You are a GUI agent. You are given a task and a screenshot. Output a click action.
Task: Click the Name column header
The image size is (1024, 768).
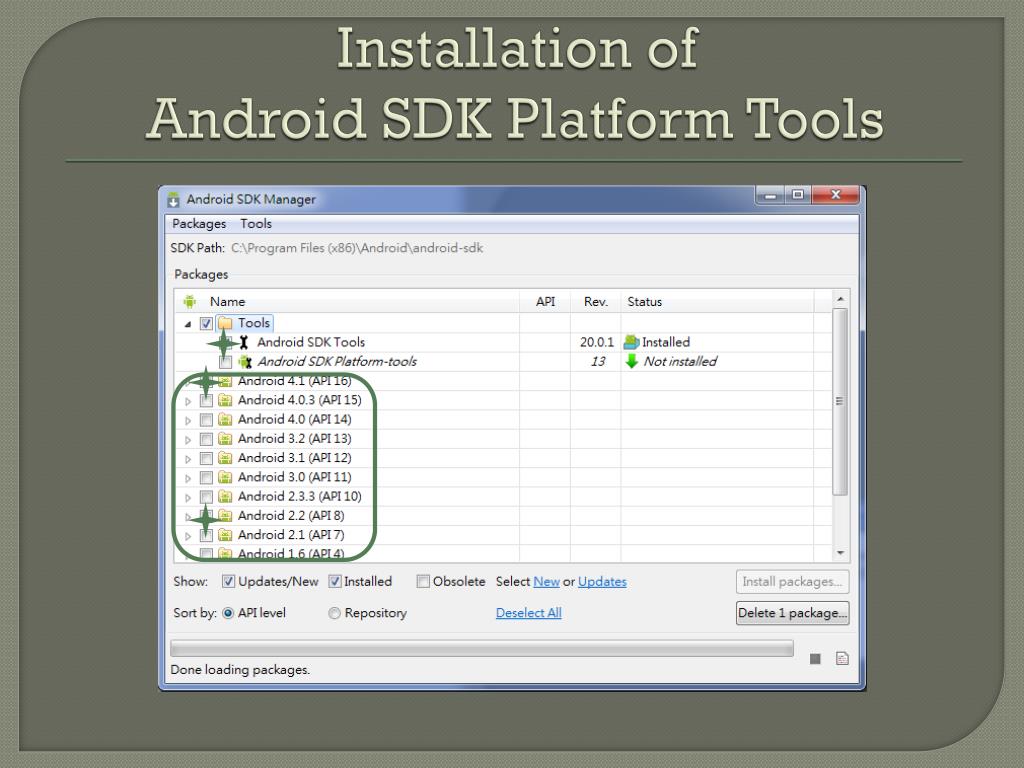point(347,301)
